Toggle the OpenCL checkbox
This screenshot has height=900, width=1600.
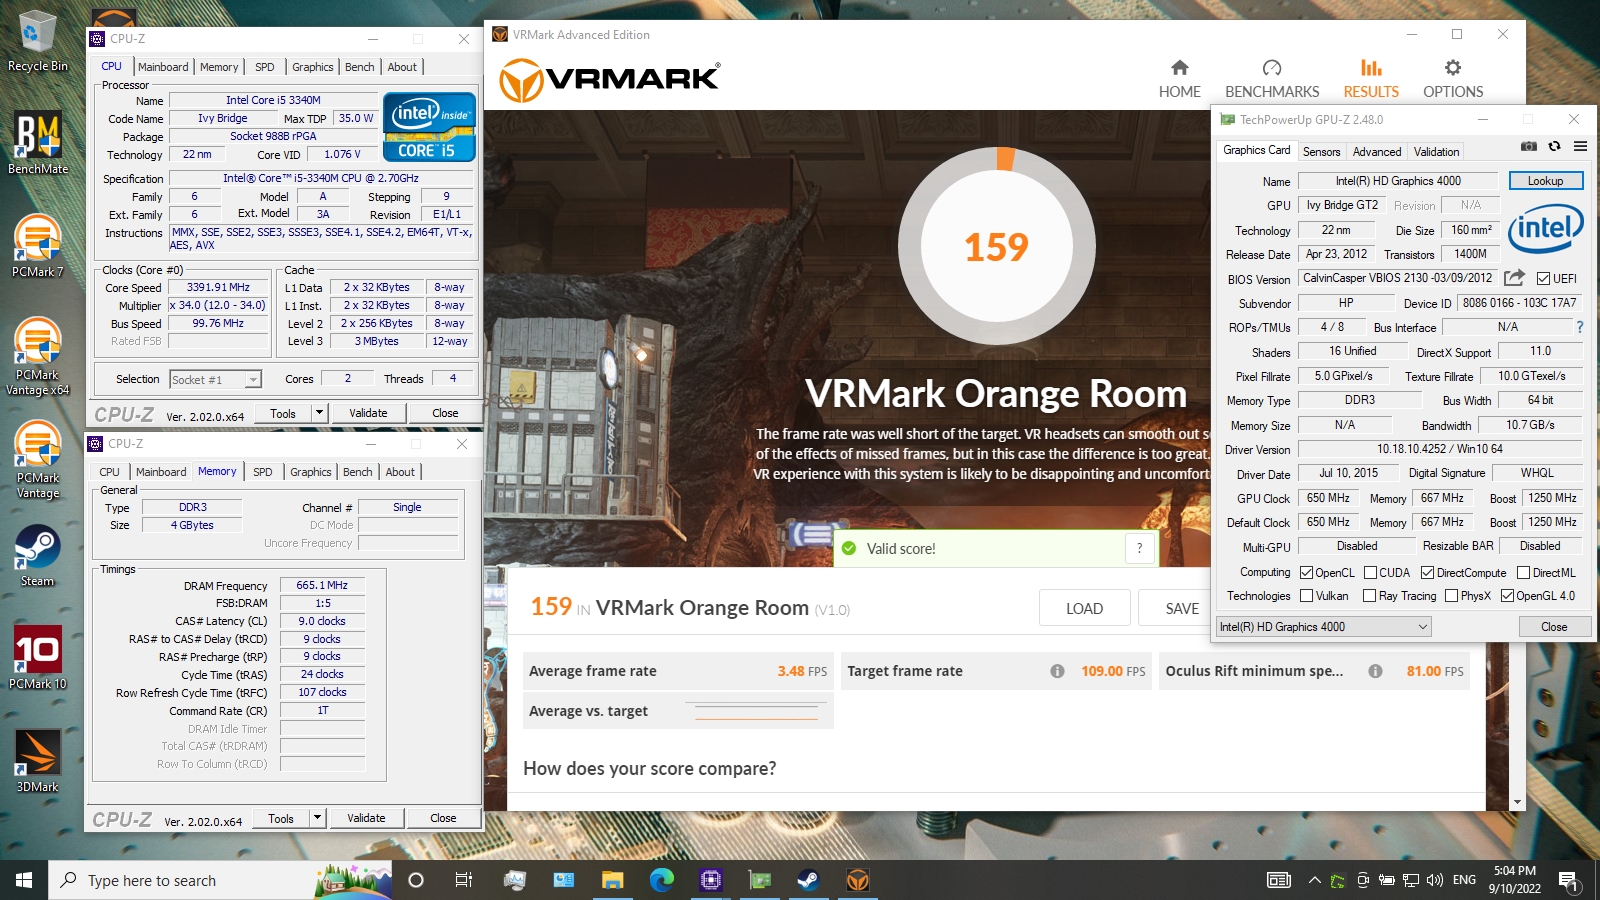1306,573
